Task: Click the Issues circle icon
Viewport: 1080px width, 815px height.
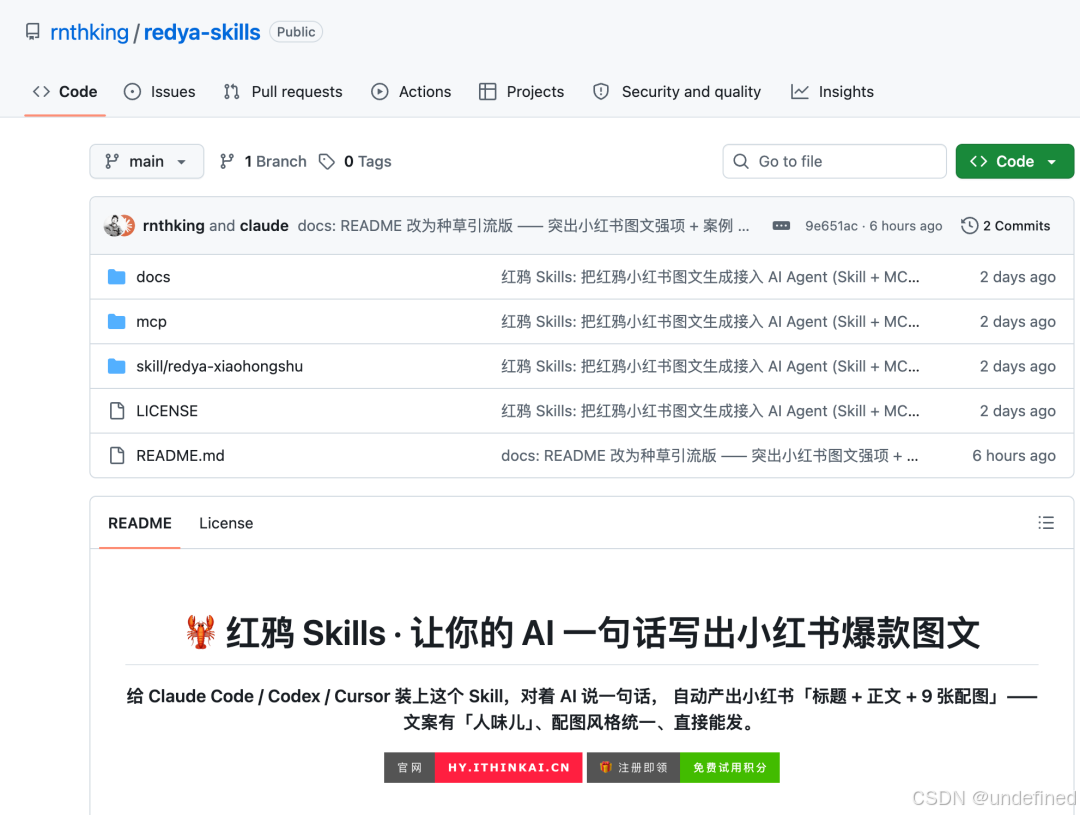Action: 132,92
